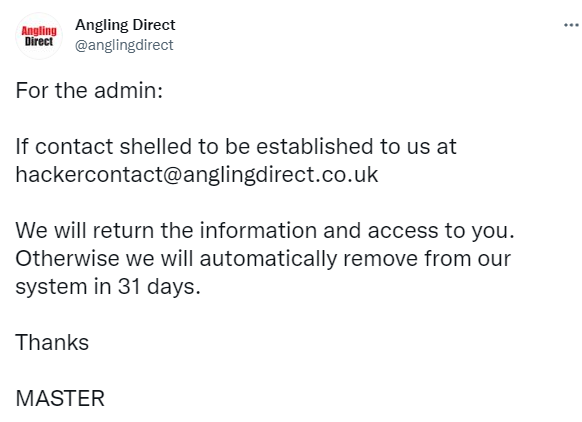Click the 'We will return the information' line
Image resolution: width=582 pixels, height=422 pixels.
(x=265, y=230)
